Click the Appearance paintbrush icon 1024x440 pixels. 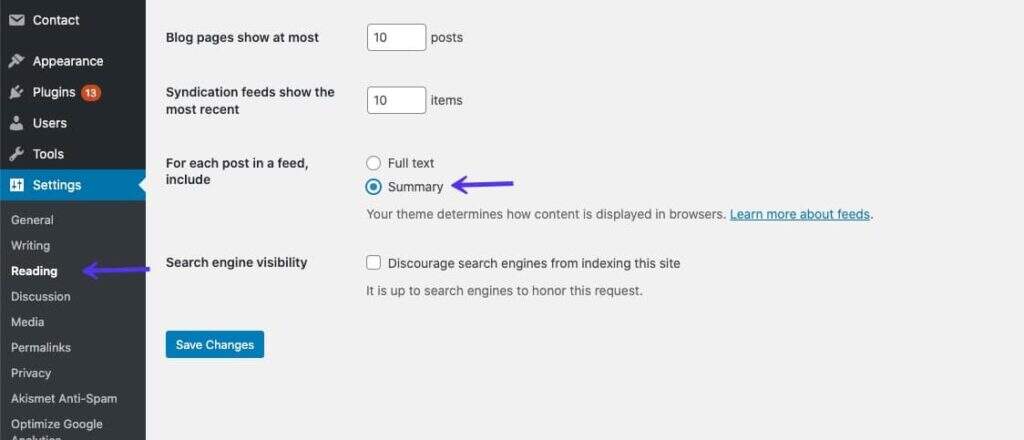click(17, 61)
